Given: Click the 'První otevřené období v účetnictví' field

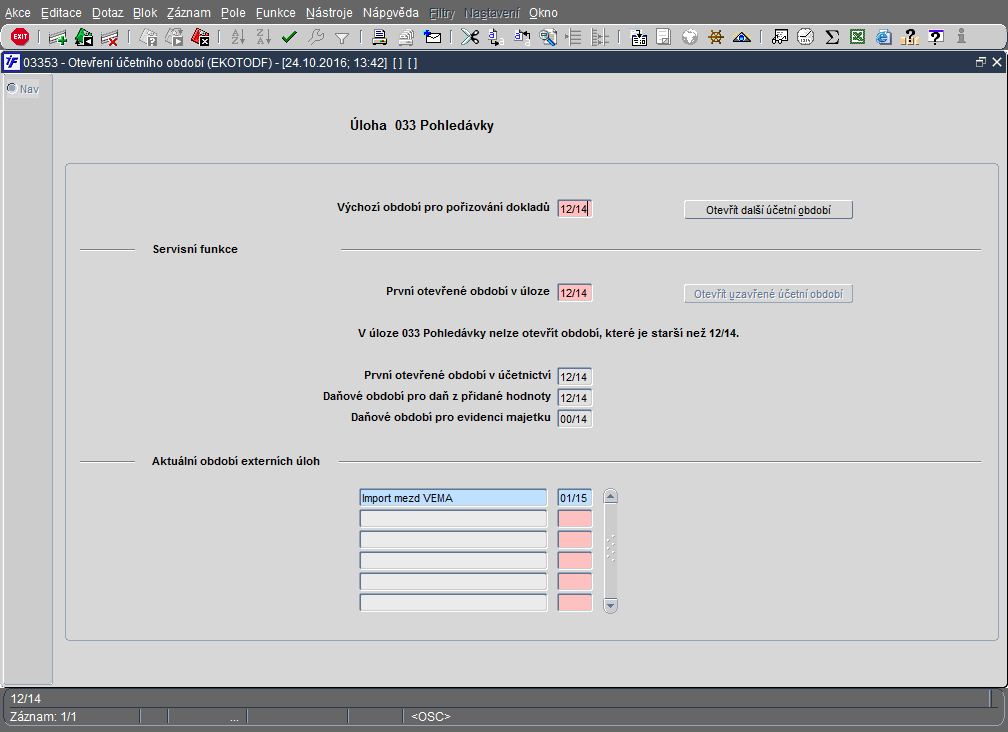Looking at the screenshot, I should click(575, 377).
